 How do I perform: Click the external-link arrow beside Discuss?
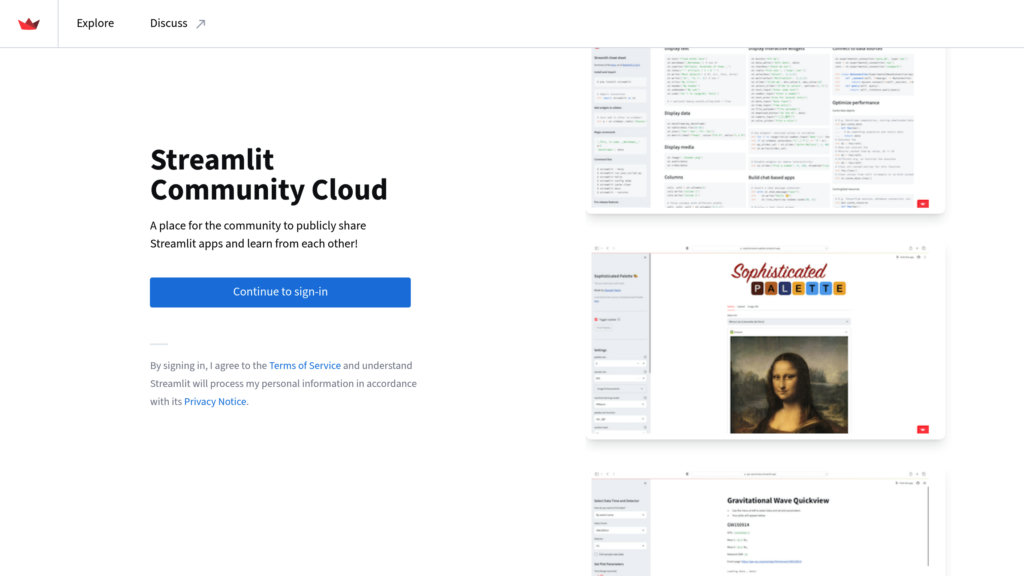(x=200, y=24)
